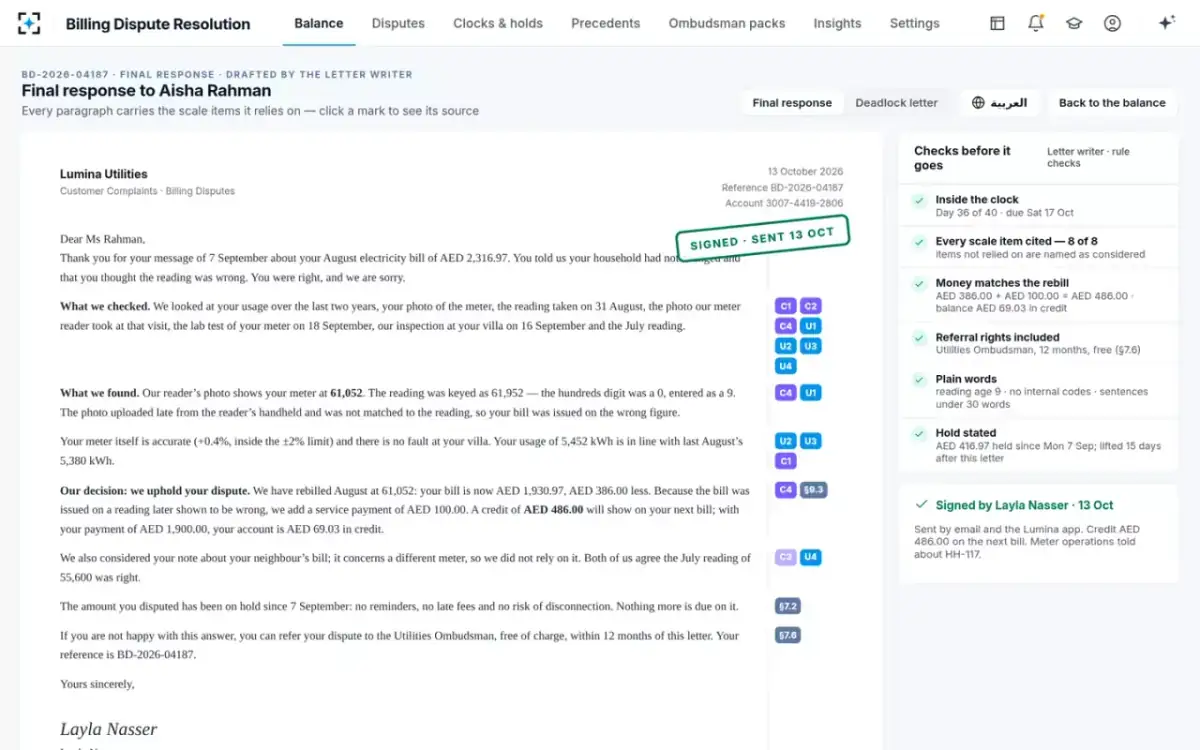Click 'Money matches the rebill' check row
This screenshot has width=1200, height=750.
[x=1038, y=296]
